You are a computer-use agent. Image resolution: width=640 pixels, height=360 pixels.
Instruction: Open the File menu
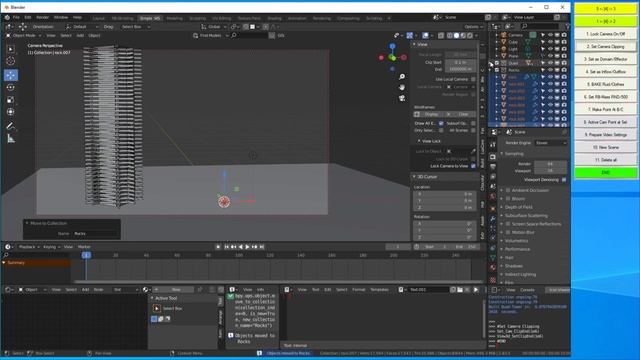[x=16, y=18]
